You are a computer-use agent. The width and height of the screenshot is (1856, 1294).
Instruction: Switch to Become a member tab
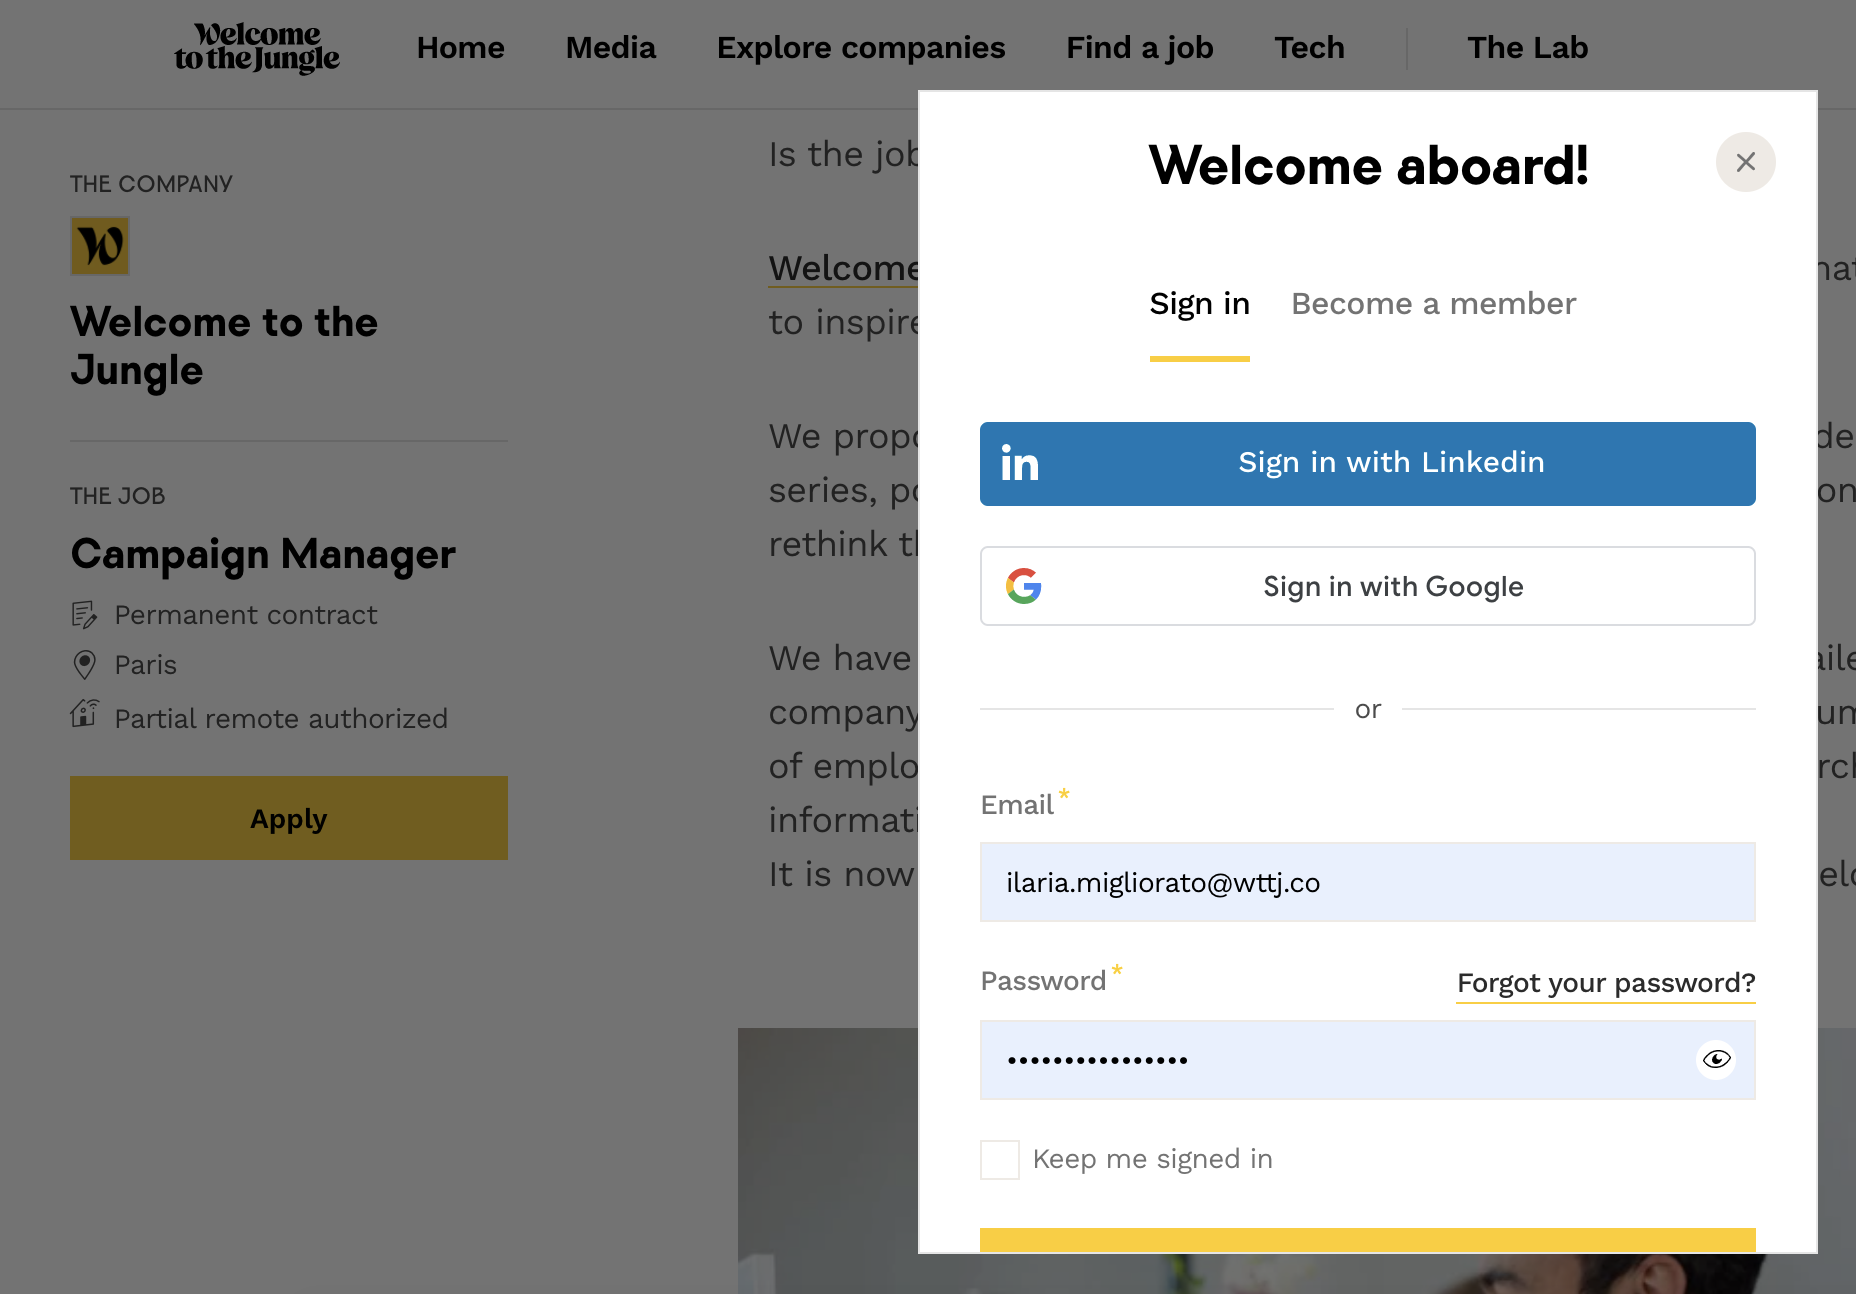[1433, 304]
